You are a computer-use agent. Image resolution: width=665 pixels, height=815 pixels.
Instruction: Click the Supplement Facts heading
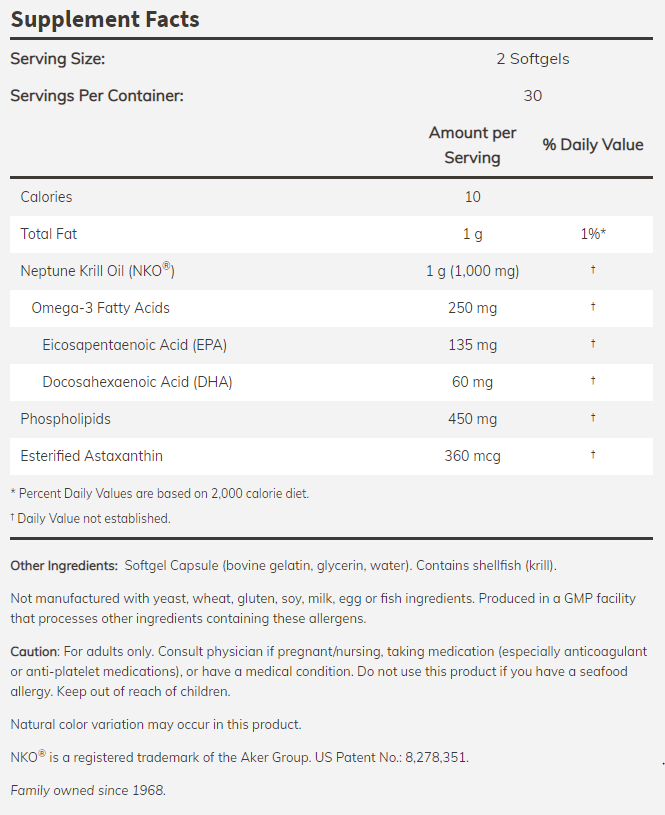[104, 19]
